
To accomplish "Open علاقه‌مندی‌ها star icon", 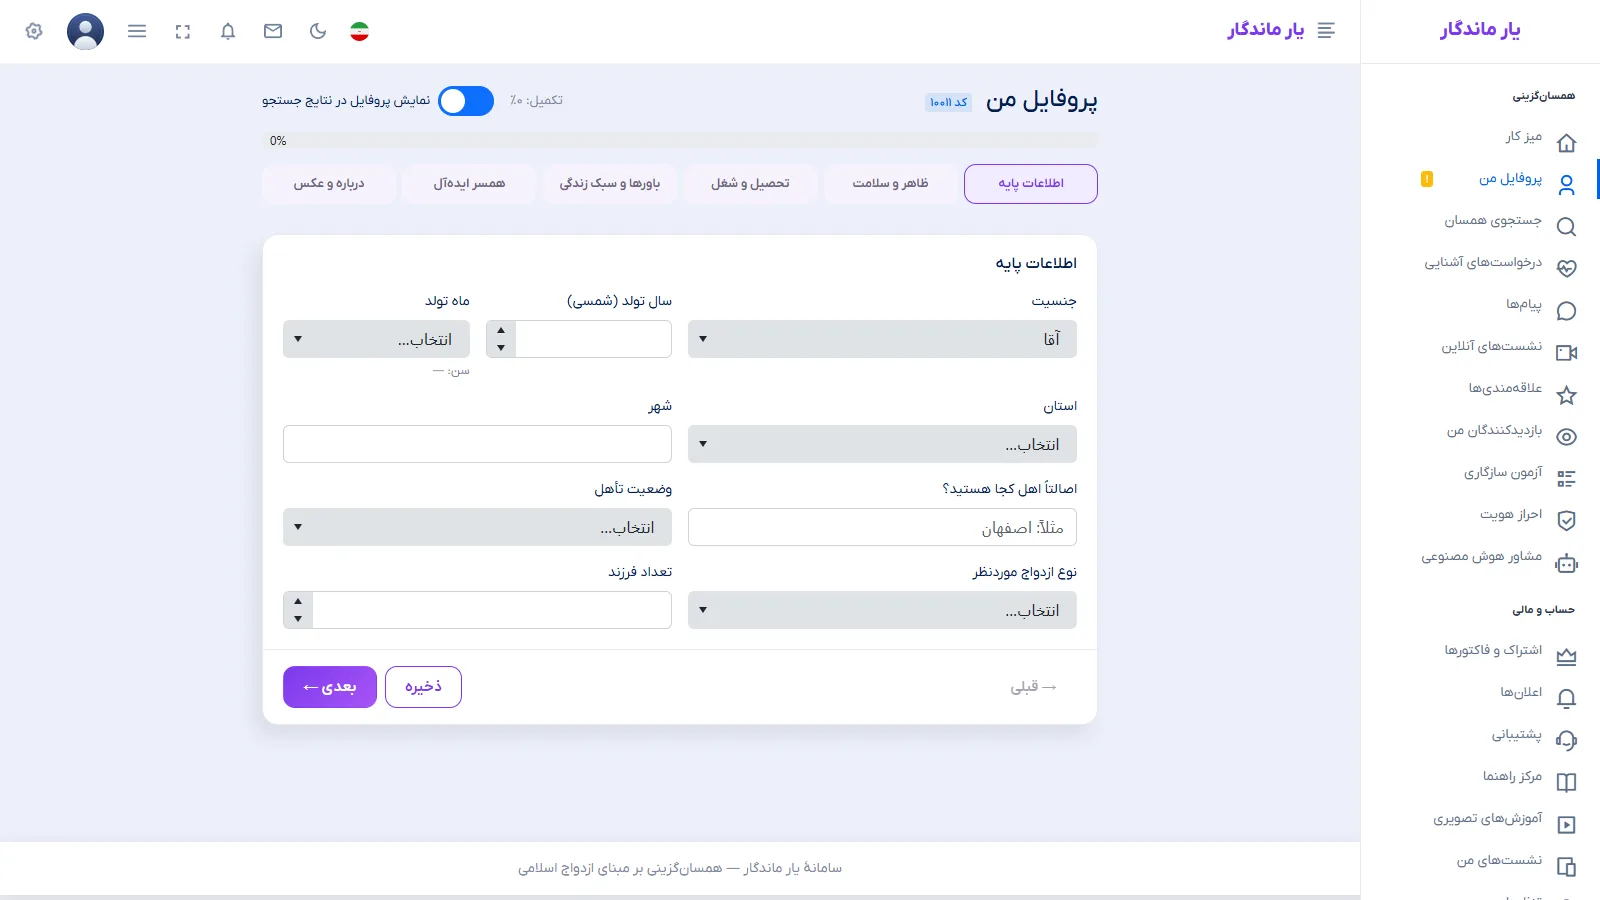I will pyautogui.click(x=1567, y=395).
